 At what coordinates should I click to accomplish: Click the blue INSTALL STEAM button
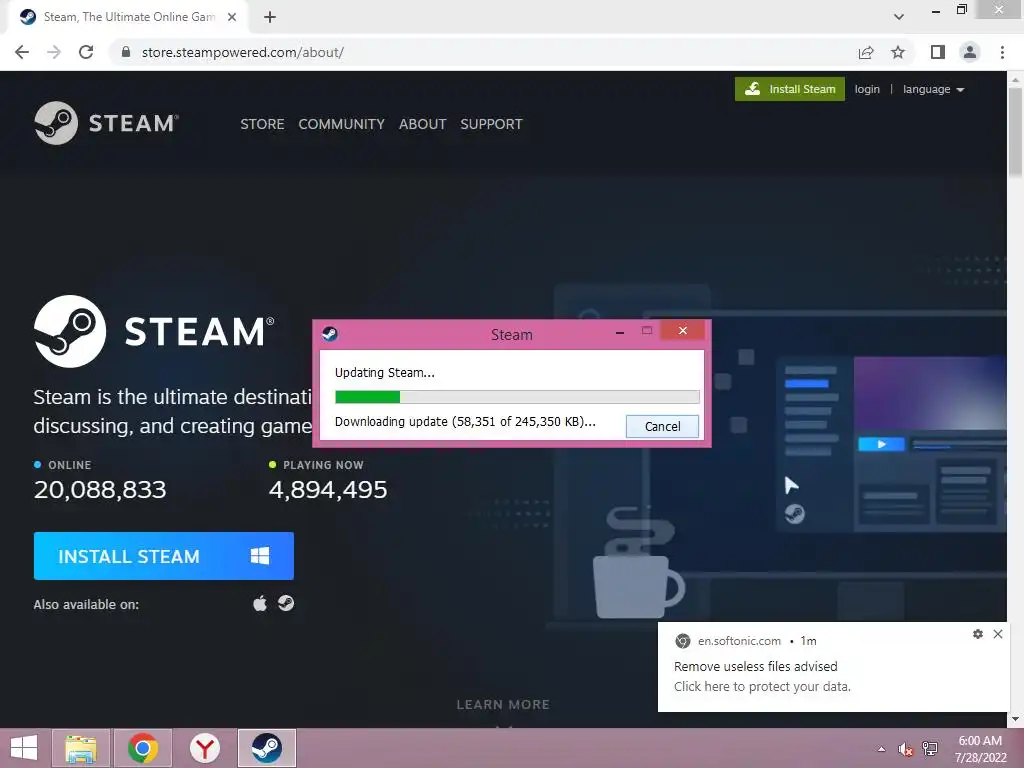pos(163,556)
